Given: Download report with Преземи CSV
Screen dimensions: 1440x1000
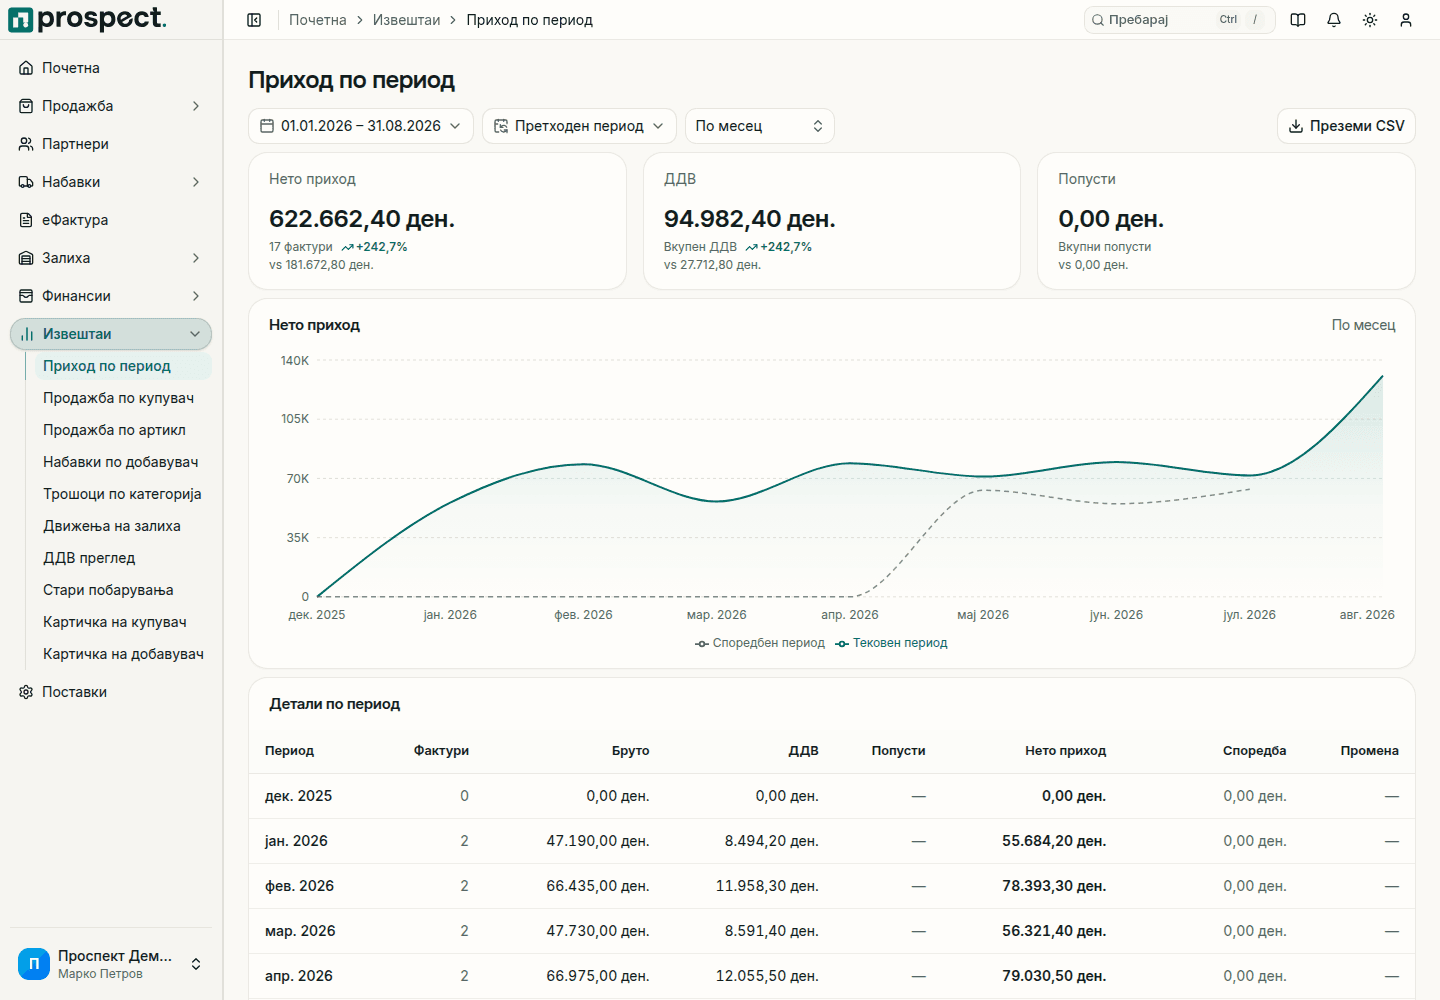Looking at the screenshot, I should pyautogui.click(x=1346, y=126).
